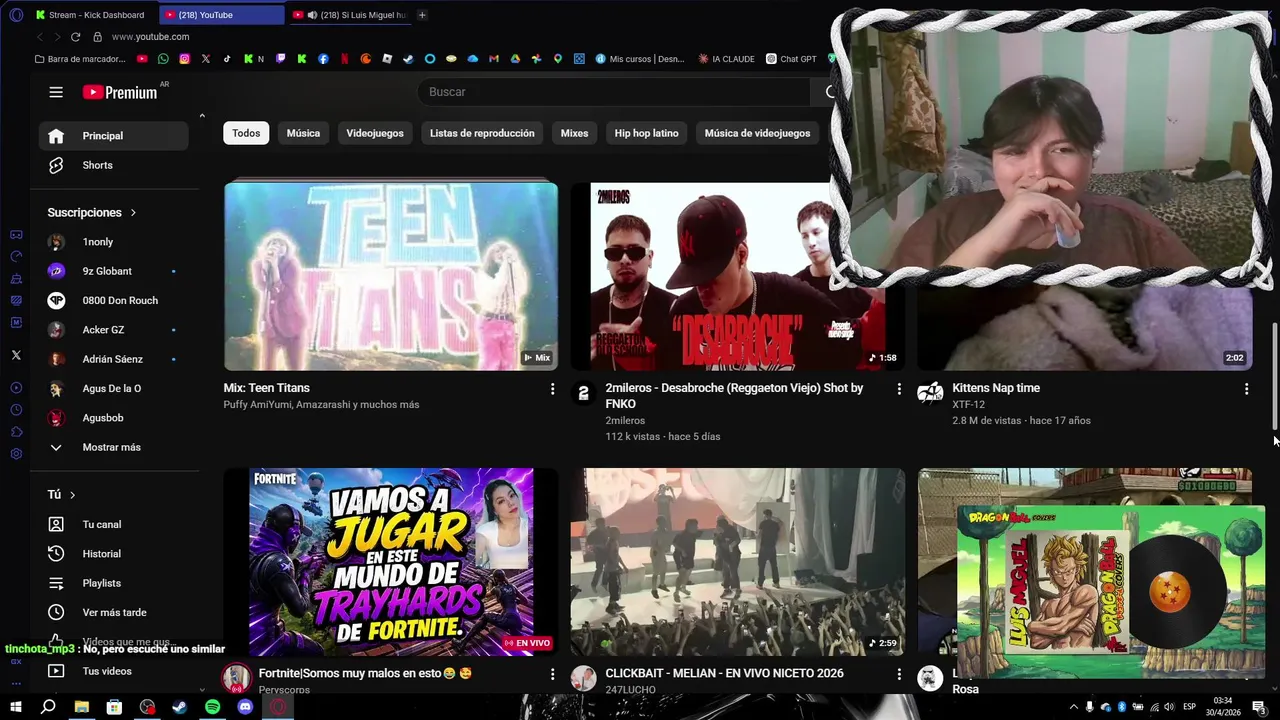Screen dimensions: 1280x720
Task: Open the Shorts section in sidebar
Action: [x=113, y=165]
